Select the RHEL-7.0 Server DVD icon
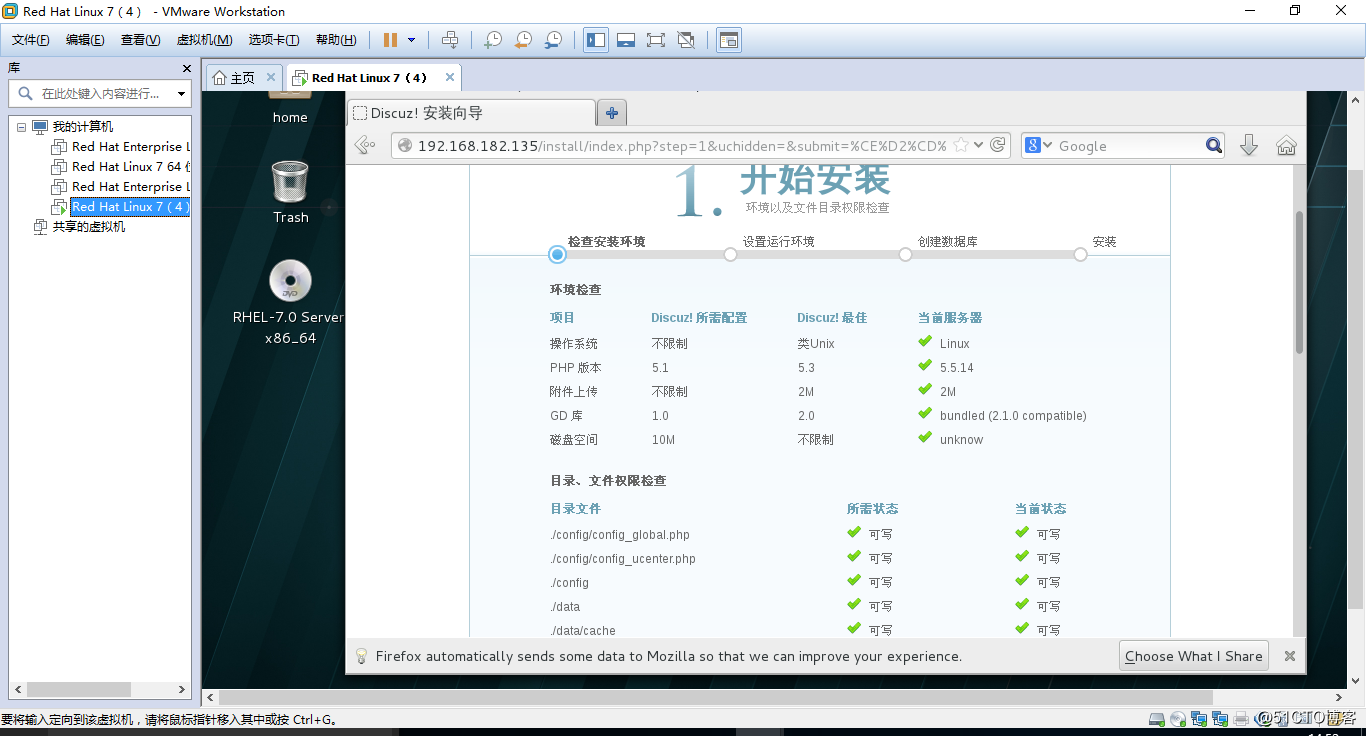 [290, 302]
